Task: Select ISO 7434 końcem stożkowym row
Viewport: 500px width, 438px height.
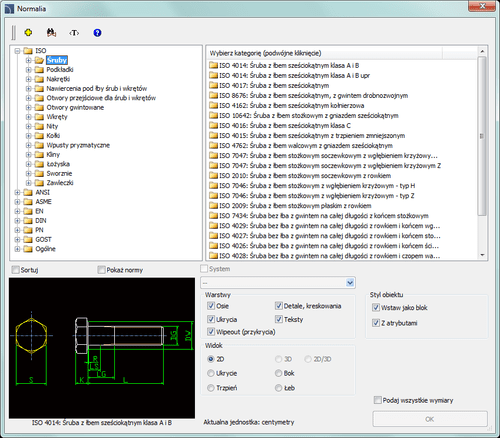Action: pyautogui.click(x=319, y=215)
